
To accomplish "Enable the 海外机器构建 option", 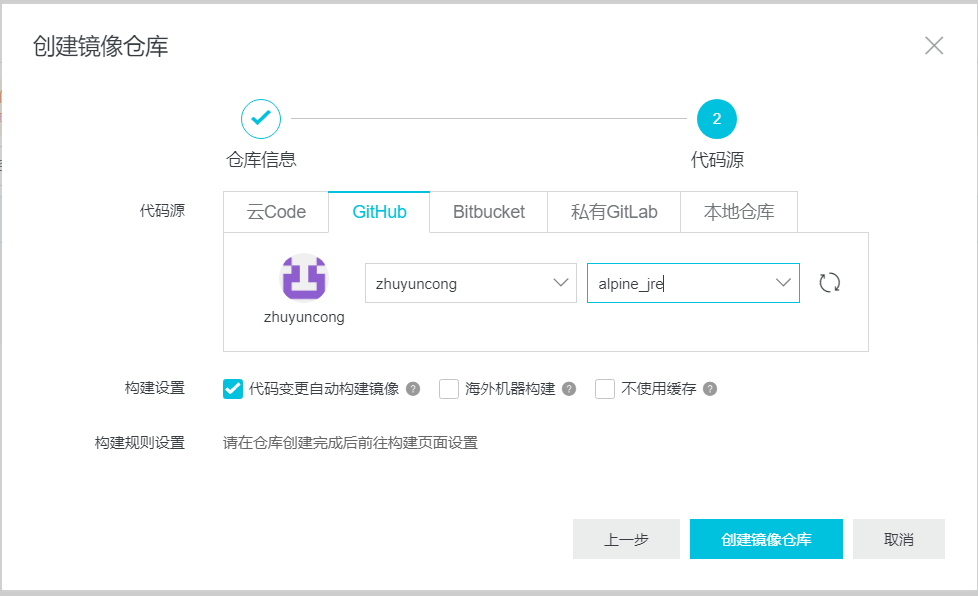I will point(448,389).
